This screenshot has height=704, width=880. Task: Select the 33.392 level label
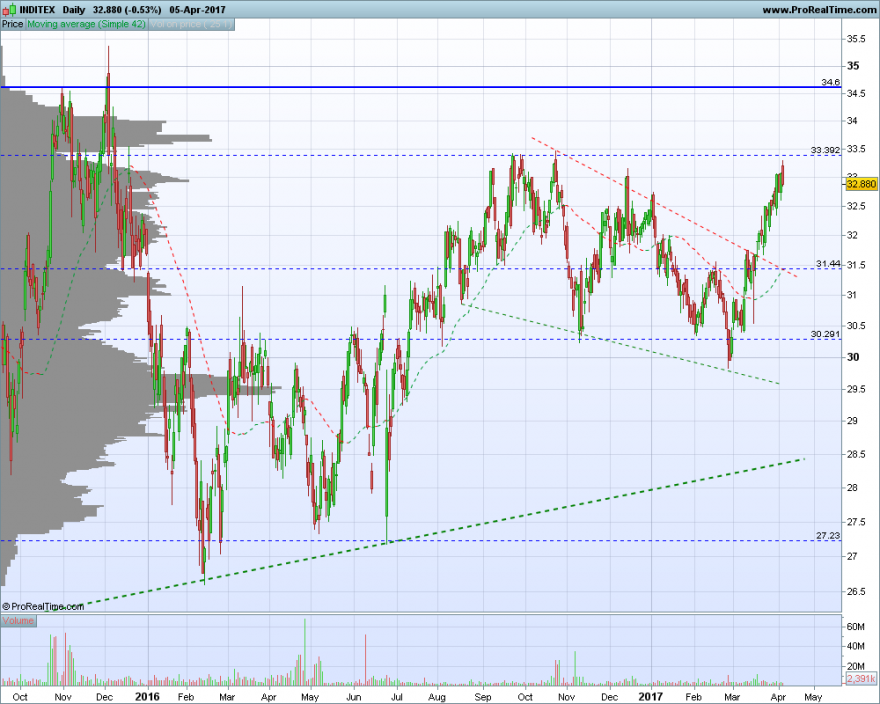[826, 150]
